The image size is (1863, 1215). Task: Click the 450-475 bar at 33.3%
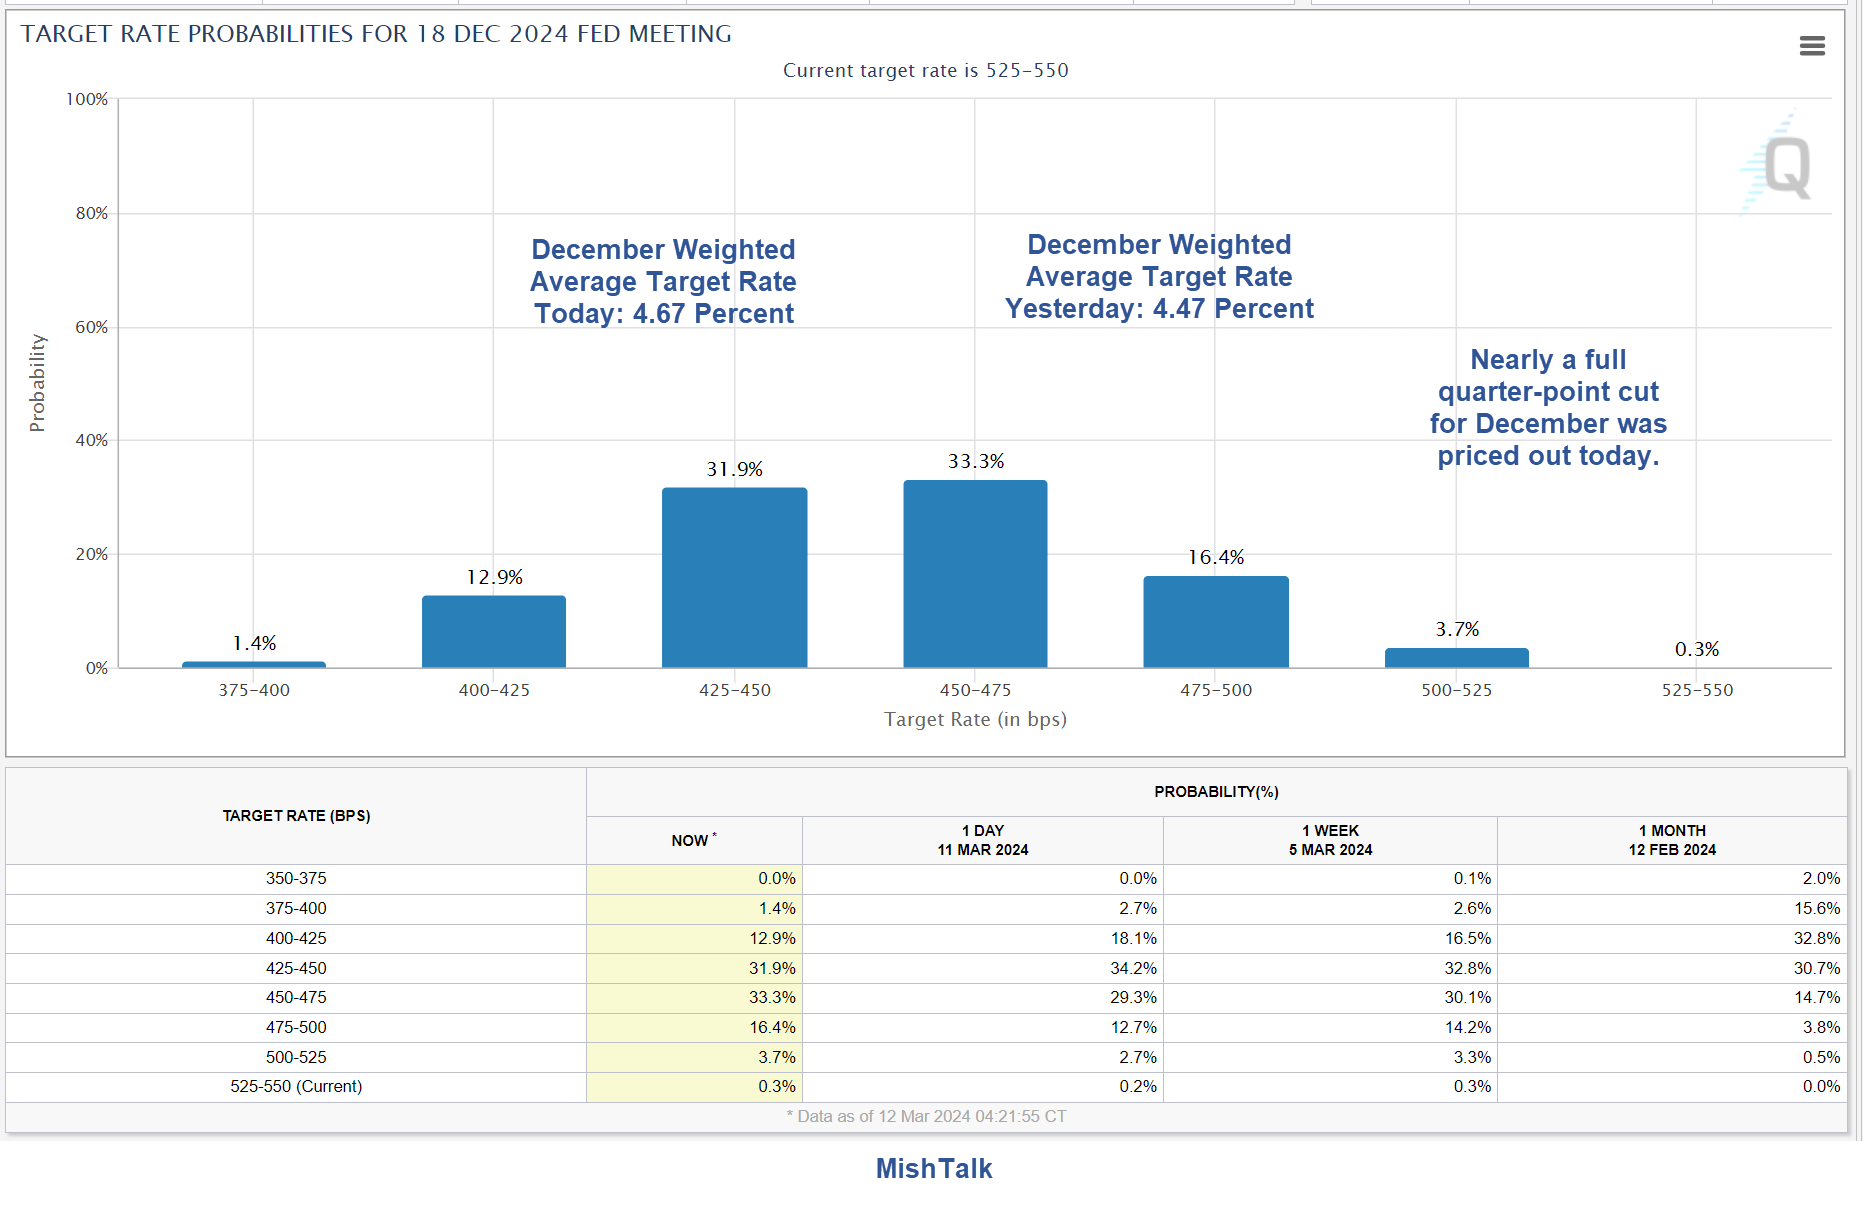tap(975, 574)
